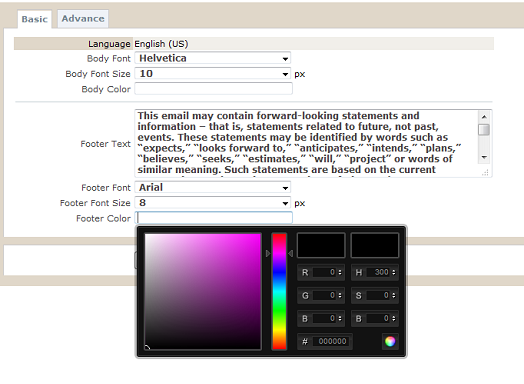Click the R value stepper arrows

point(340,272)
